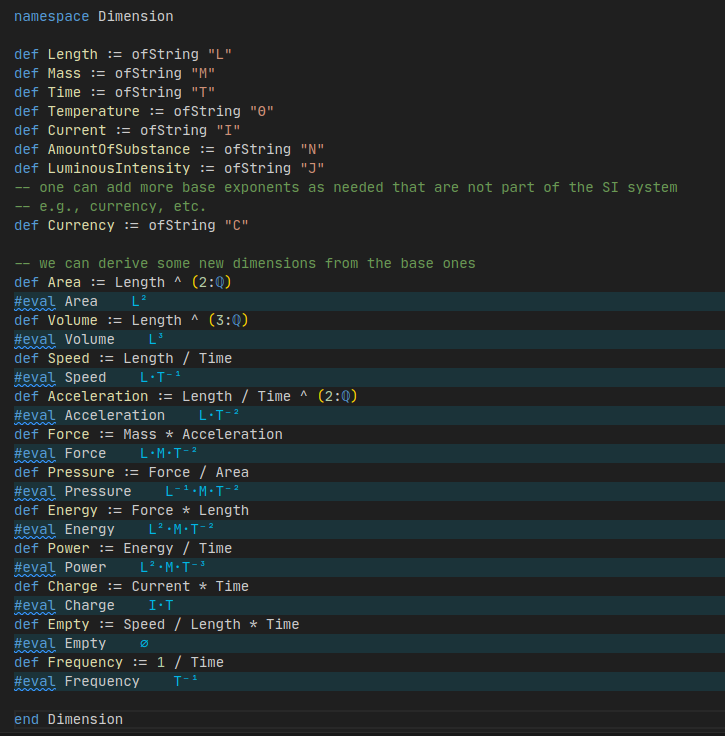Click the "L" string in Length definition
The image size is (725, 736).
pyautogui.click(x=224, y=54)
